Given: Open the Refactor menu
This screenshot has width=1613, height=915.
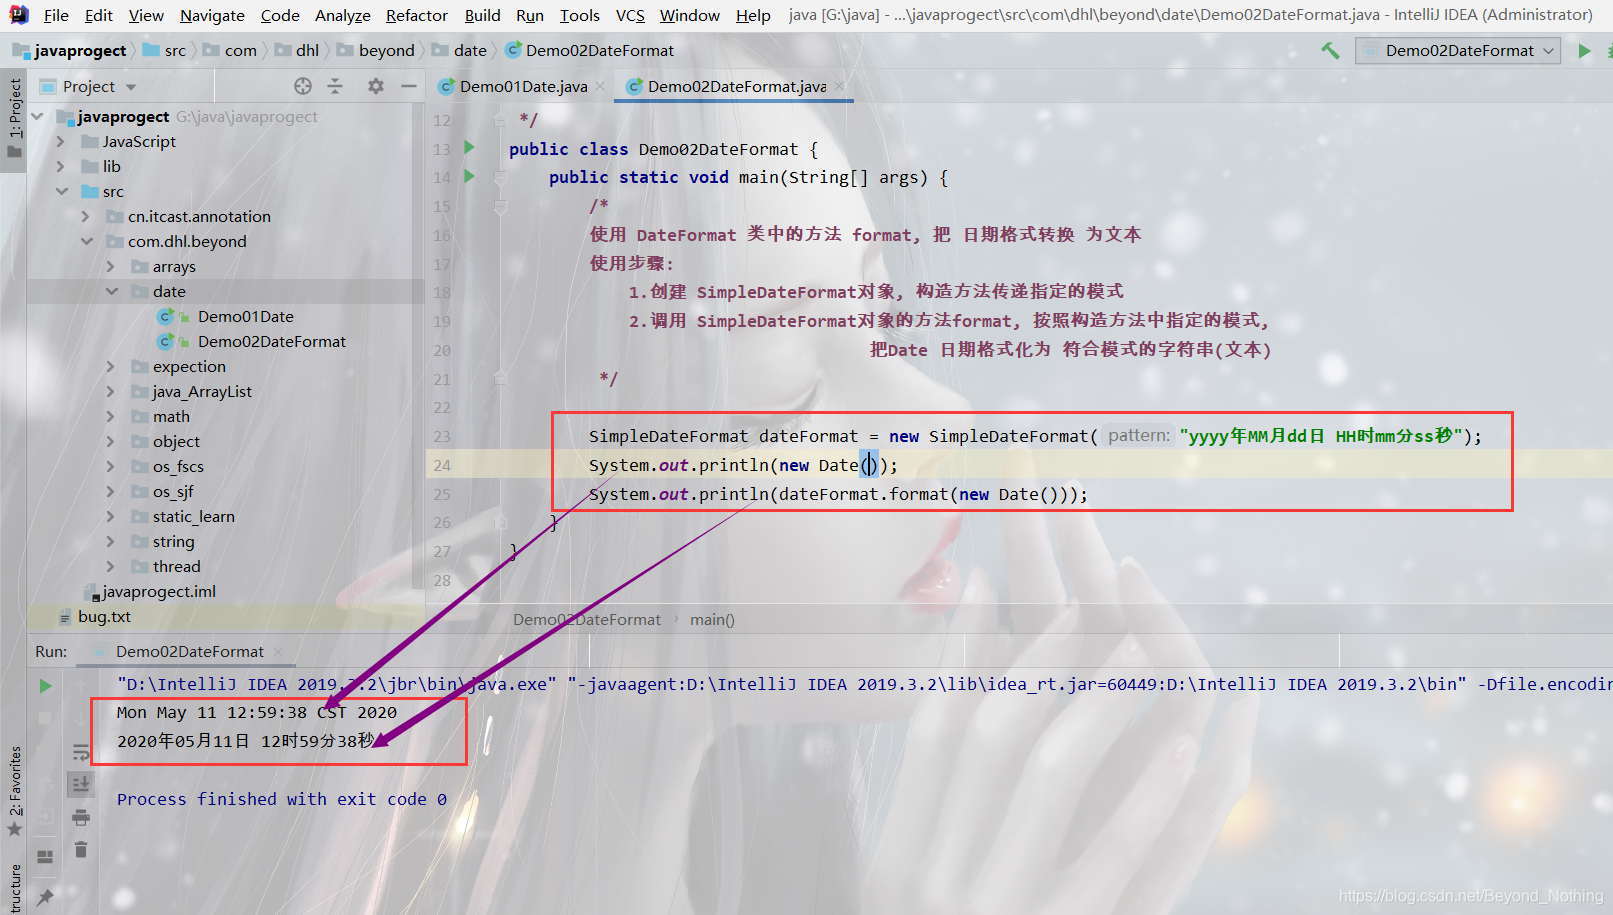Looking at the screenshot, I should 416,15.
